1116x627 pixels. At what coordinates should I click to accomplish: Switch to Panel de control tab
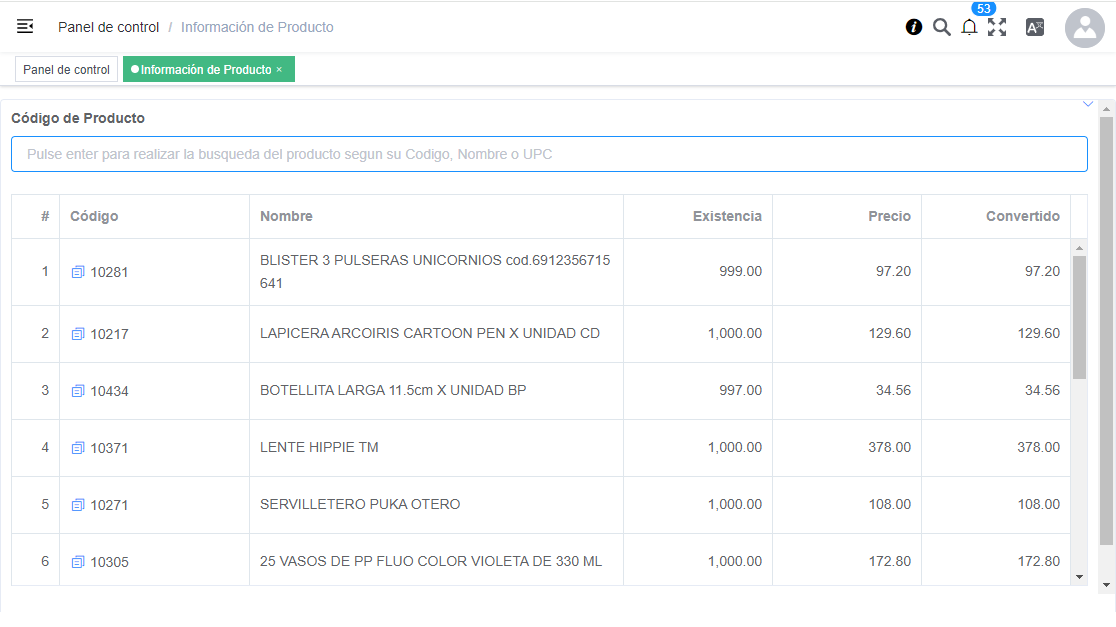click(66, 70)
